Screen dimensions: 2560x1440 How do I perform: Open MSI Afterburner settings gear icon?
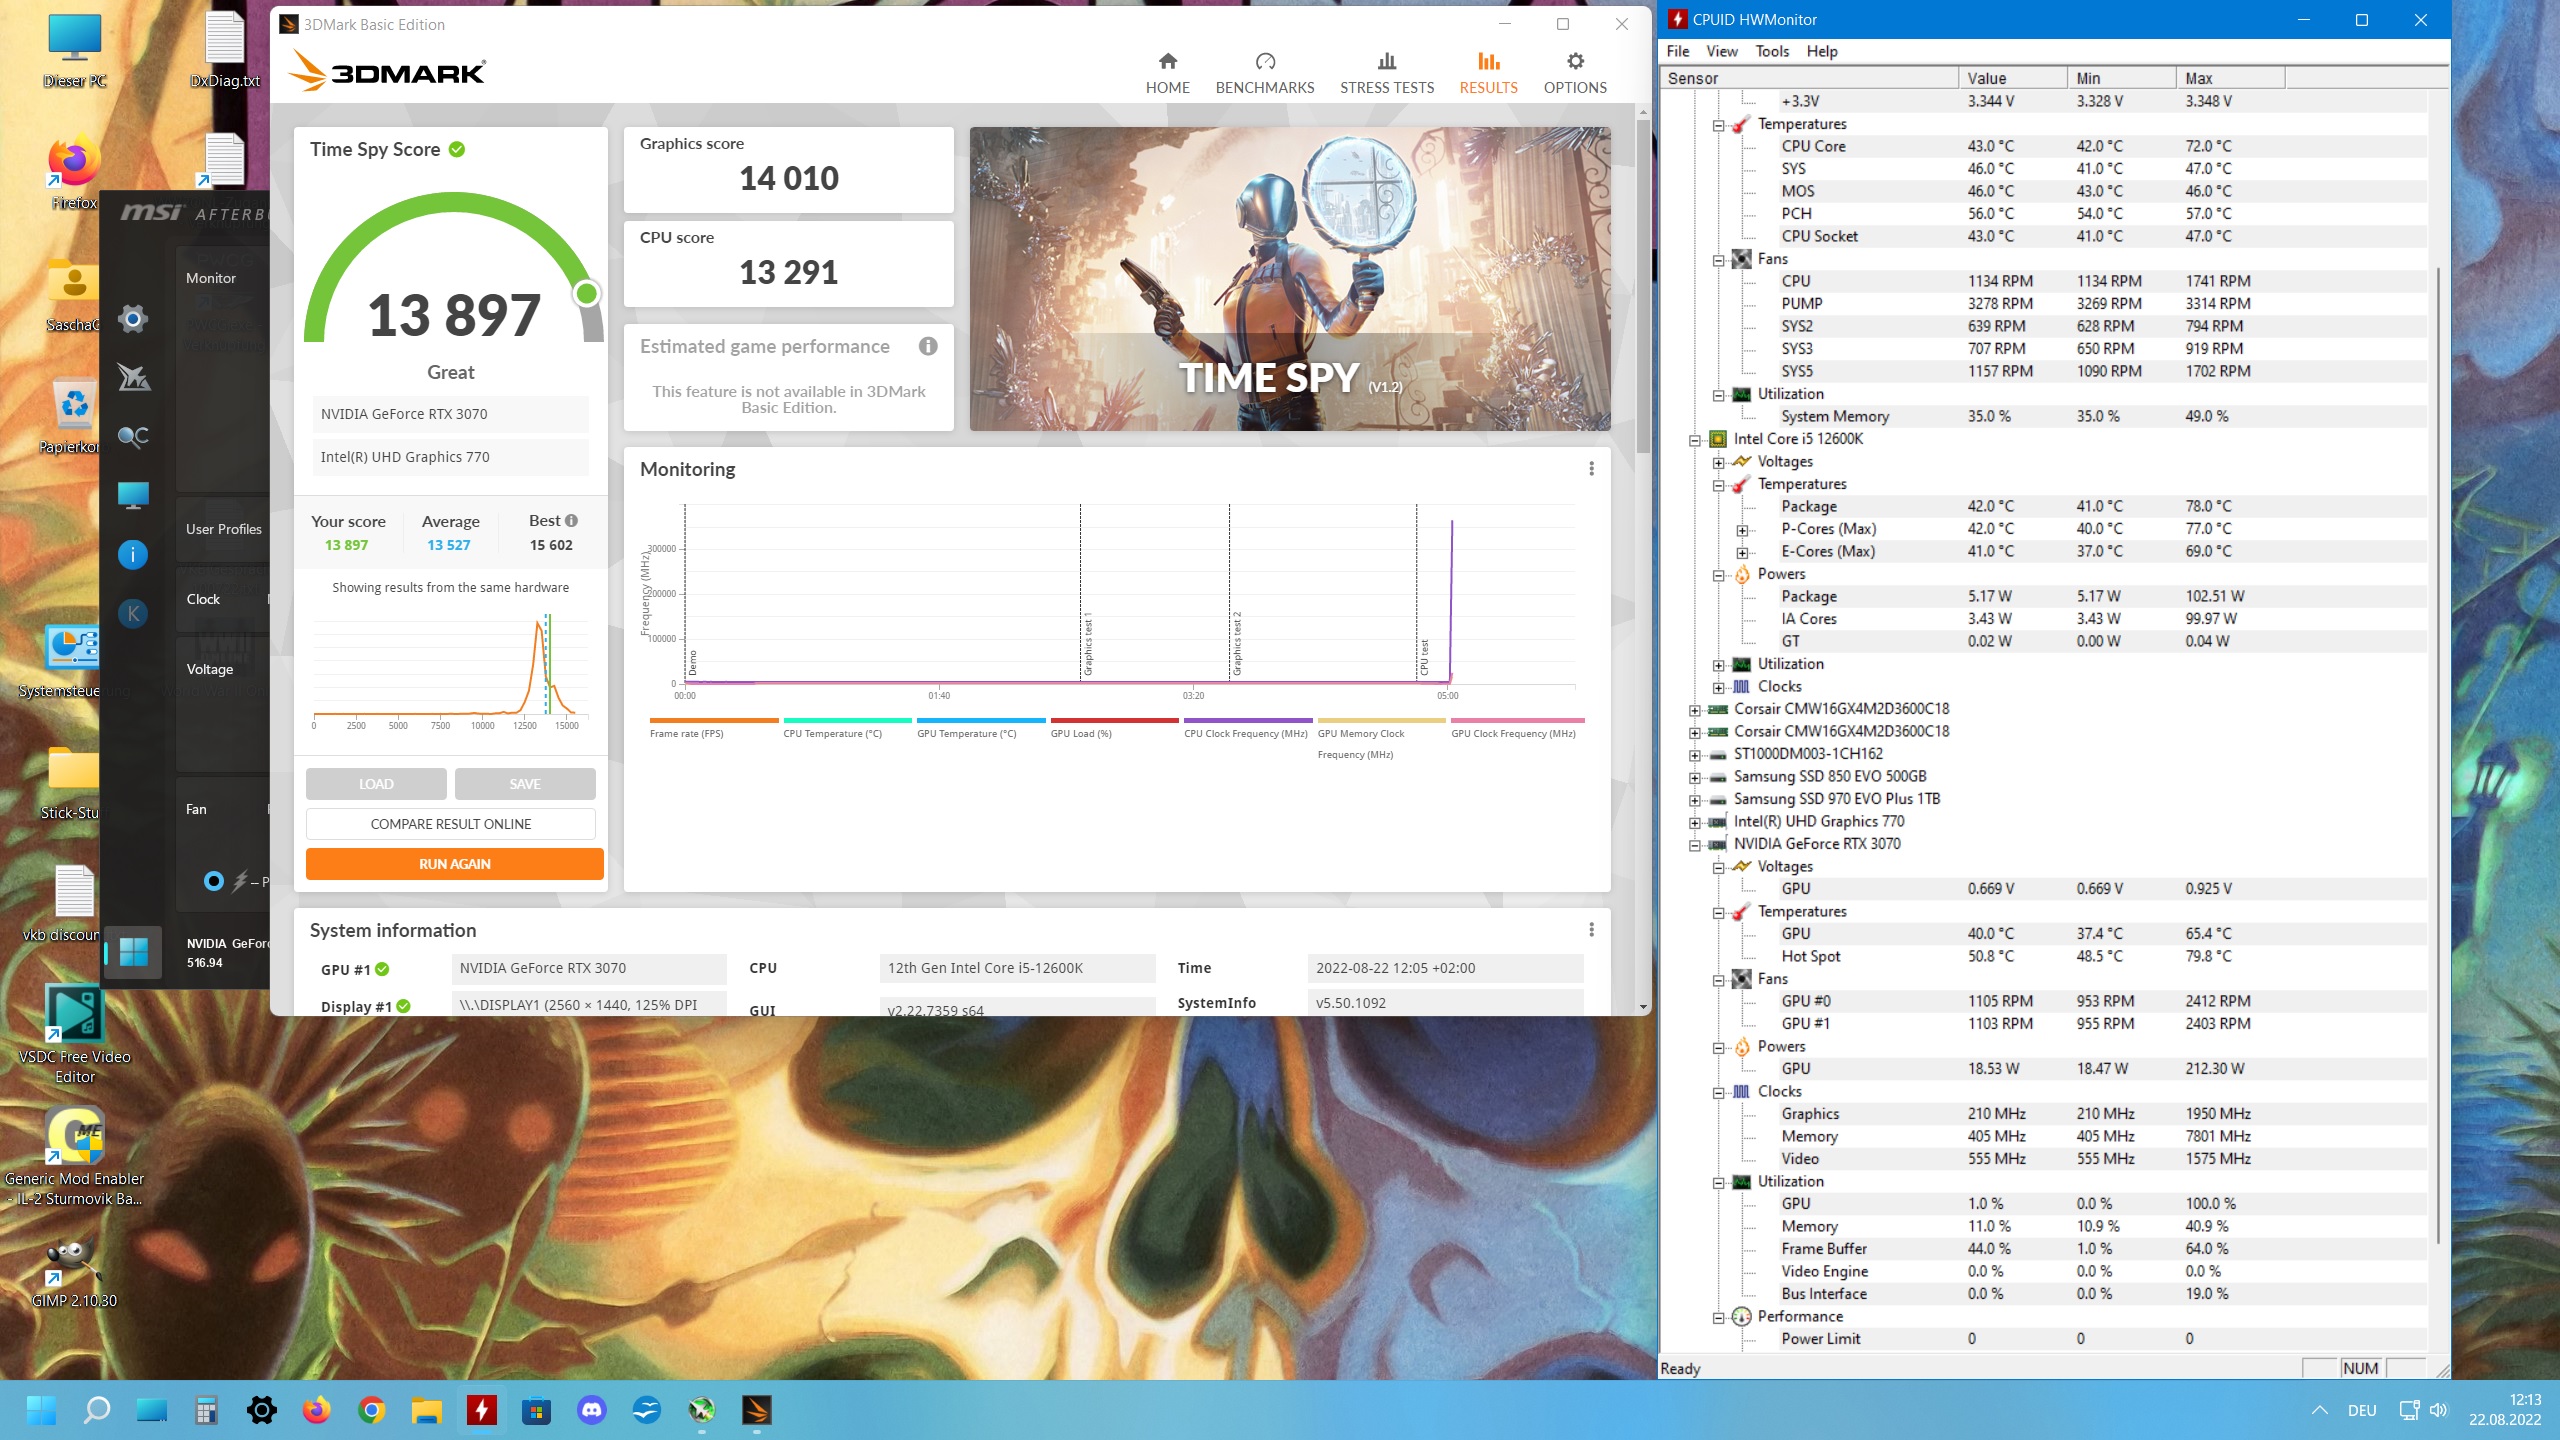tap(132, 319)
